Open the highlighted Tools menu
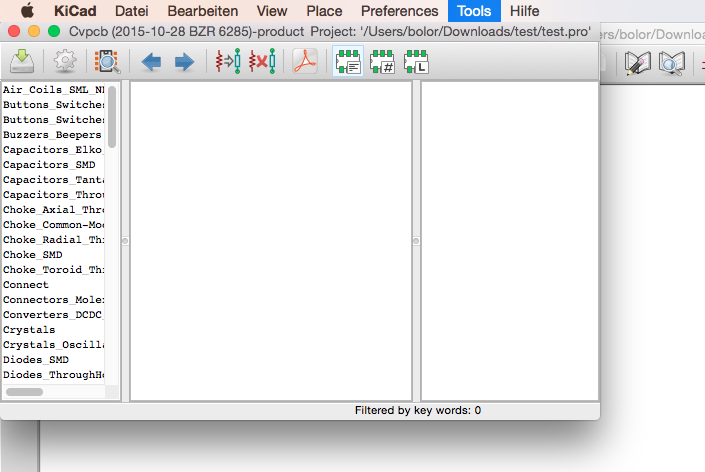 (474, 11)
